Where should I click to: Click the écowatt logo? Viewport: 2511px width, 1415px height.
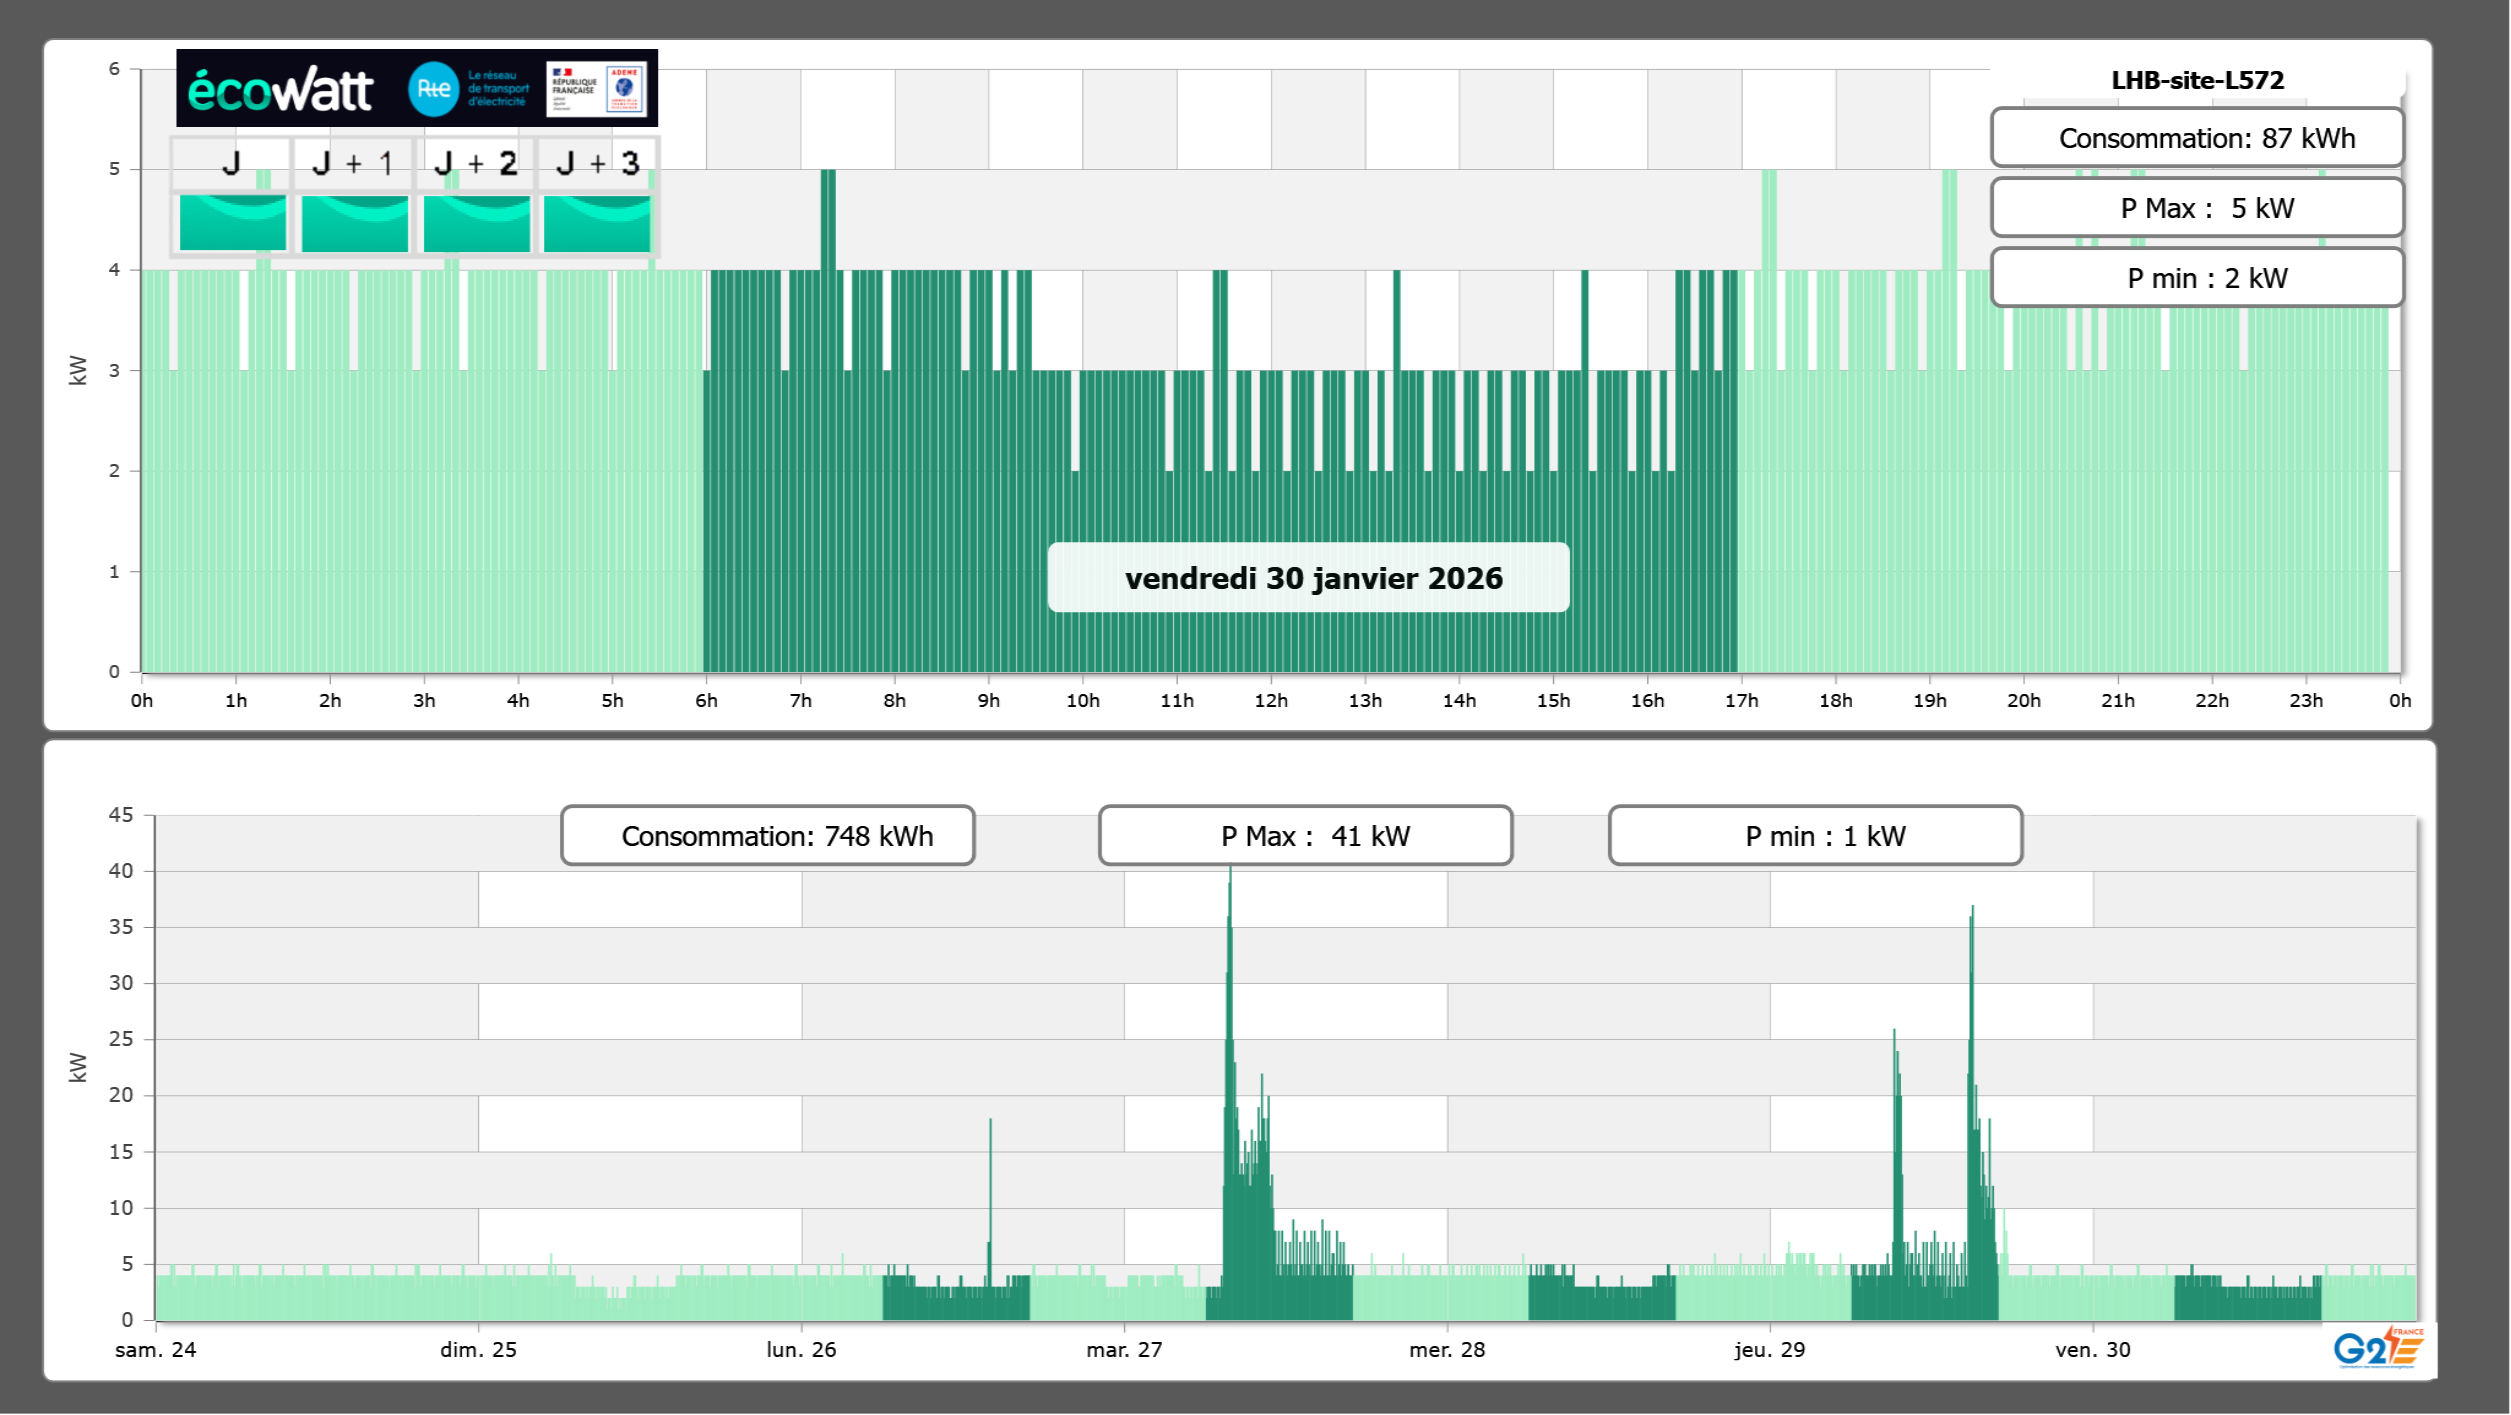tap(280, 90)
